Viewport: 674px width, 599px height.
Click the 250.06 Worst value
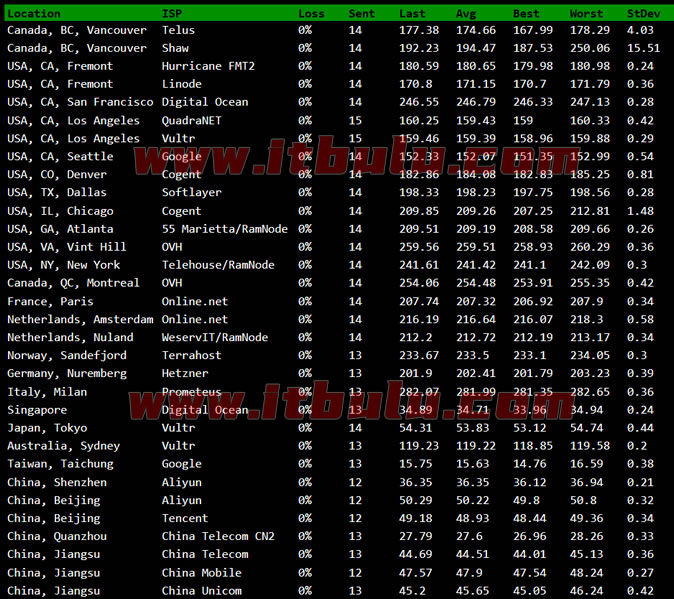tap(590, 48)
